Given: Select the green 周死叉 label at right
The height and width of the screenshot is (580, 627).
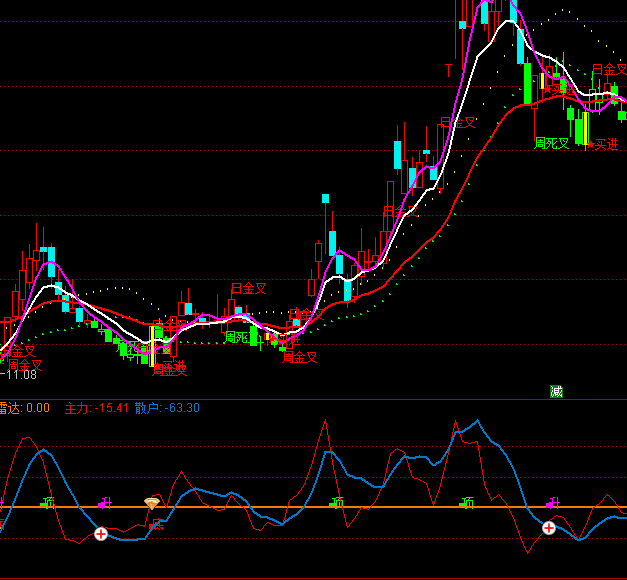Looking at the screenshot, I should click(x=551, y=143).
